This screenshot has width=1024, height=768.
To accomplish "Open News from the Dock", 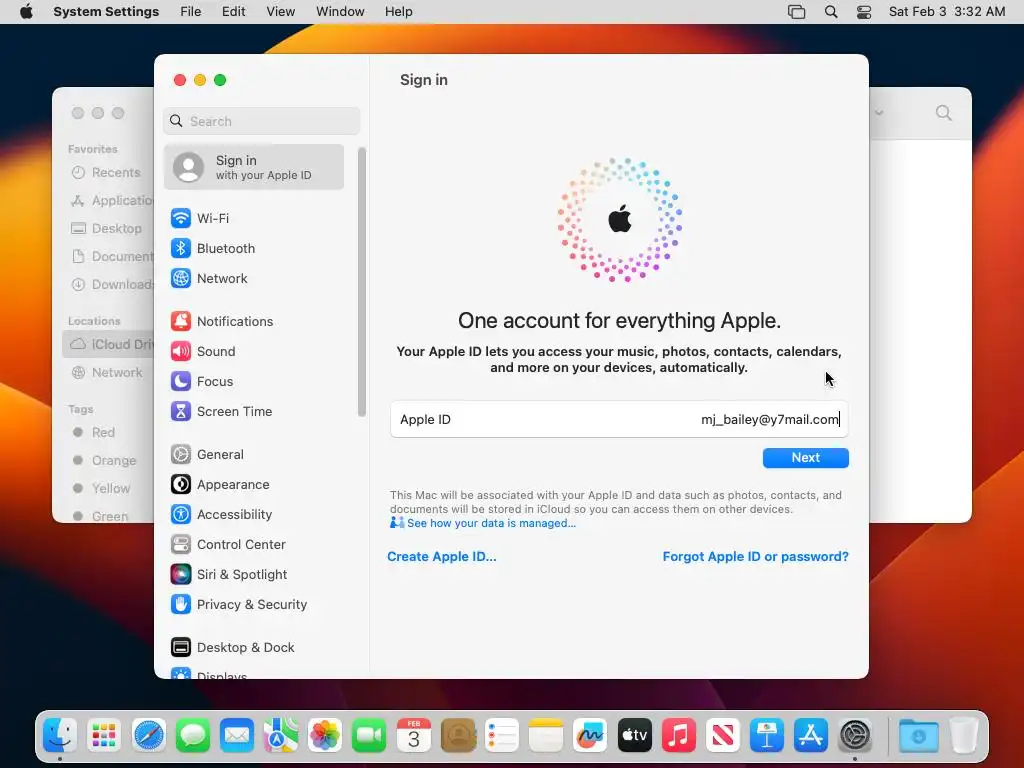I will tap(722, 736).
